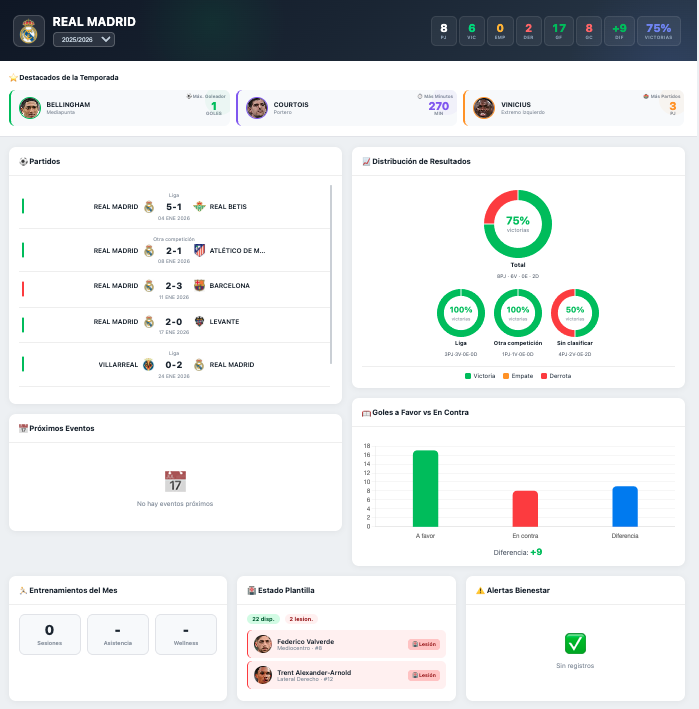This screenshot has height=709, width=699.
Task: Click the Total 75% donut chart
Action: (518, 224)
